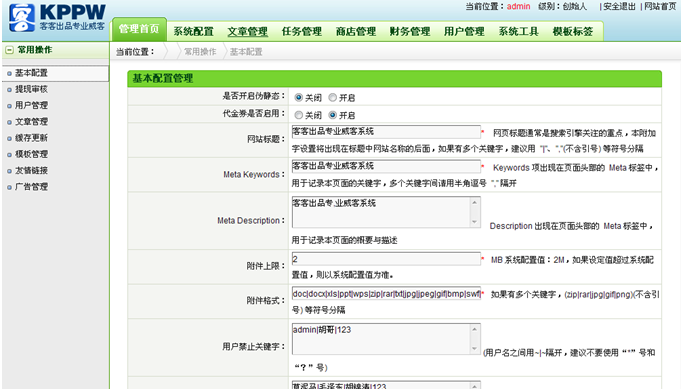
Task: Click 基本配置 in the breadcrumb
Action: pos(246,52)
